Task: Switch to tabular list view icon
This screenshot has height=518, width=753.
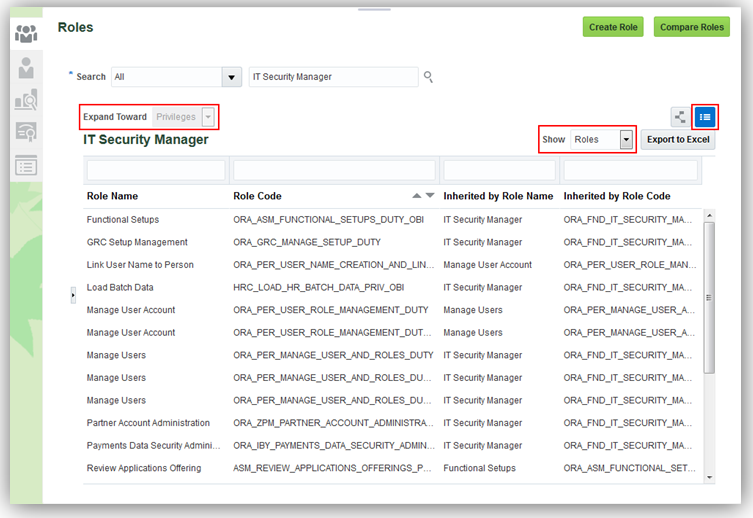Action: (x=705, y=117)
